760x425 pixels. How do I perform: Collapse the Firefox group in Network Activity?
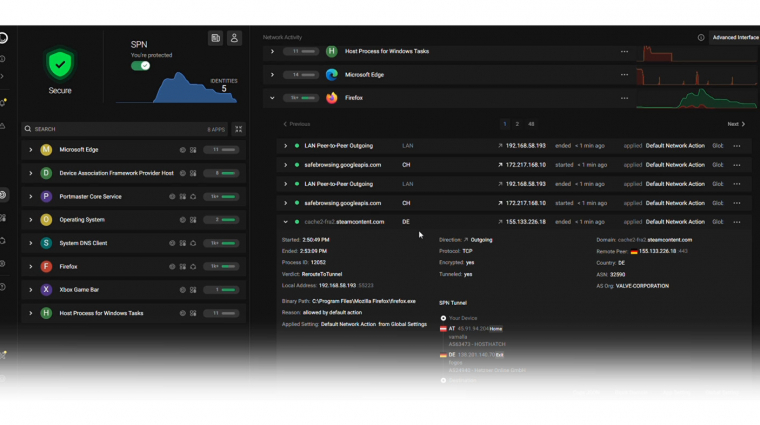pyautogui.click(x=272, y=98)
